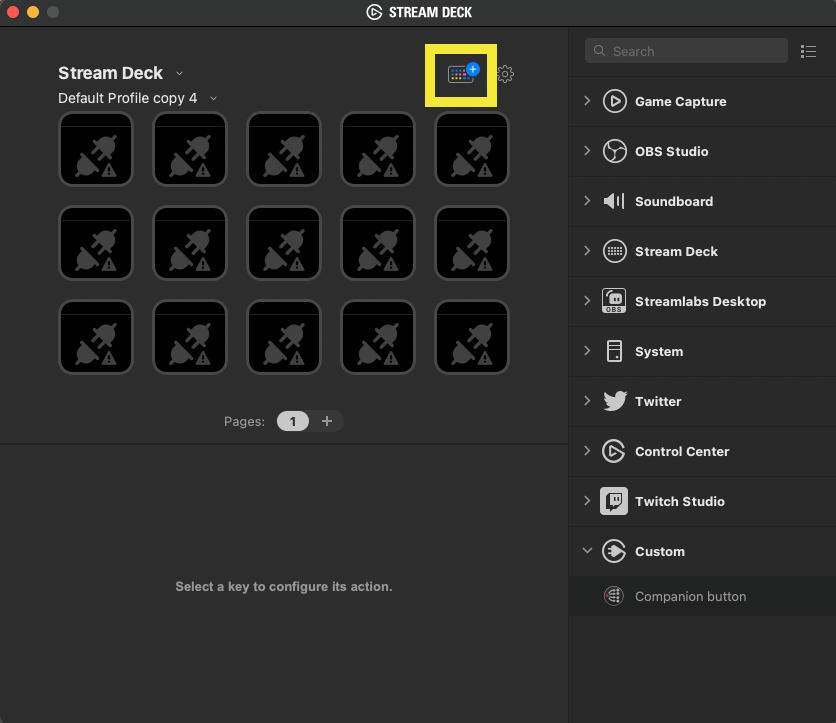Screen dimensions: 836x723
Task: Click the Custom label
Action: pyautogui.click(x=660, y=552)
